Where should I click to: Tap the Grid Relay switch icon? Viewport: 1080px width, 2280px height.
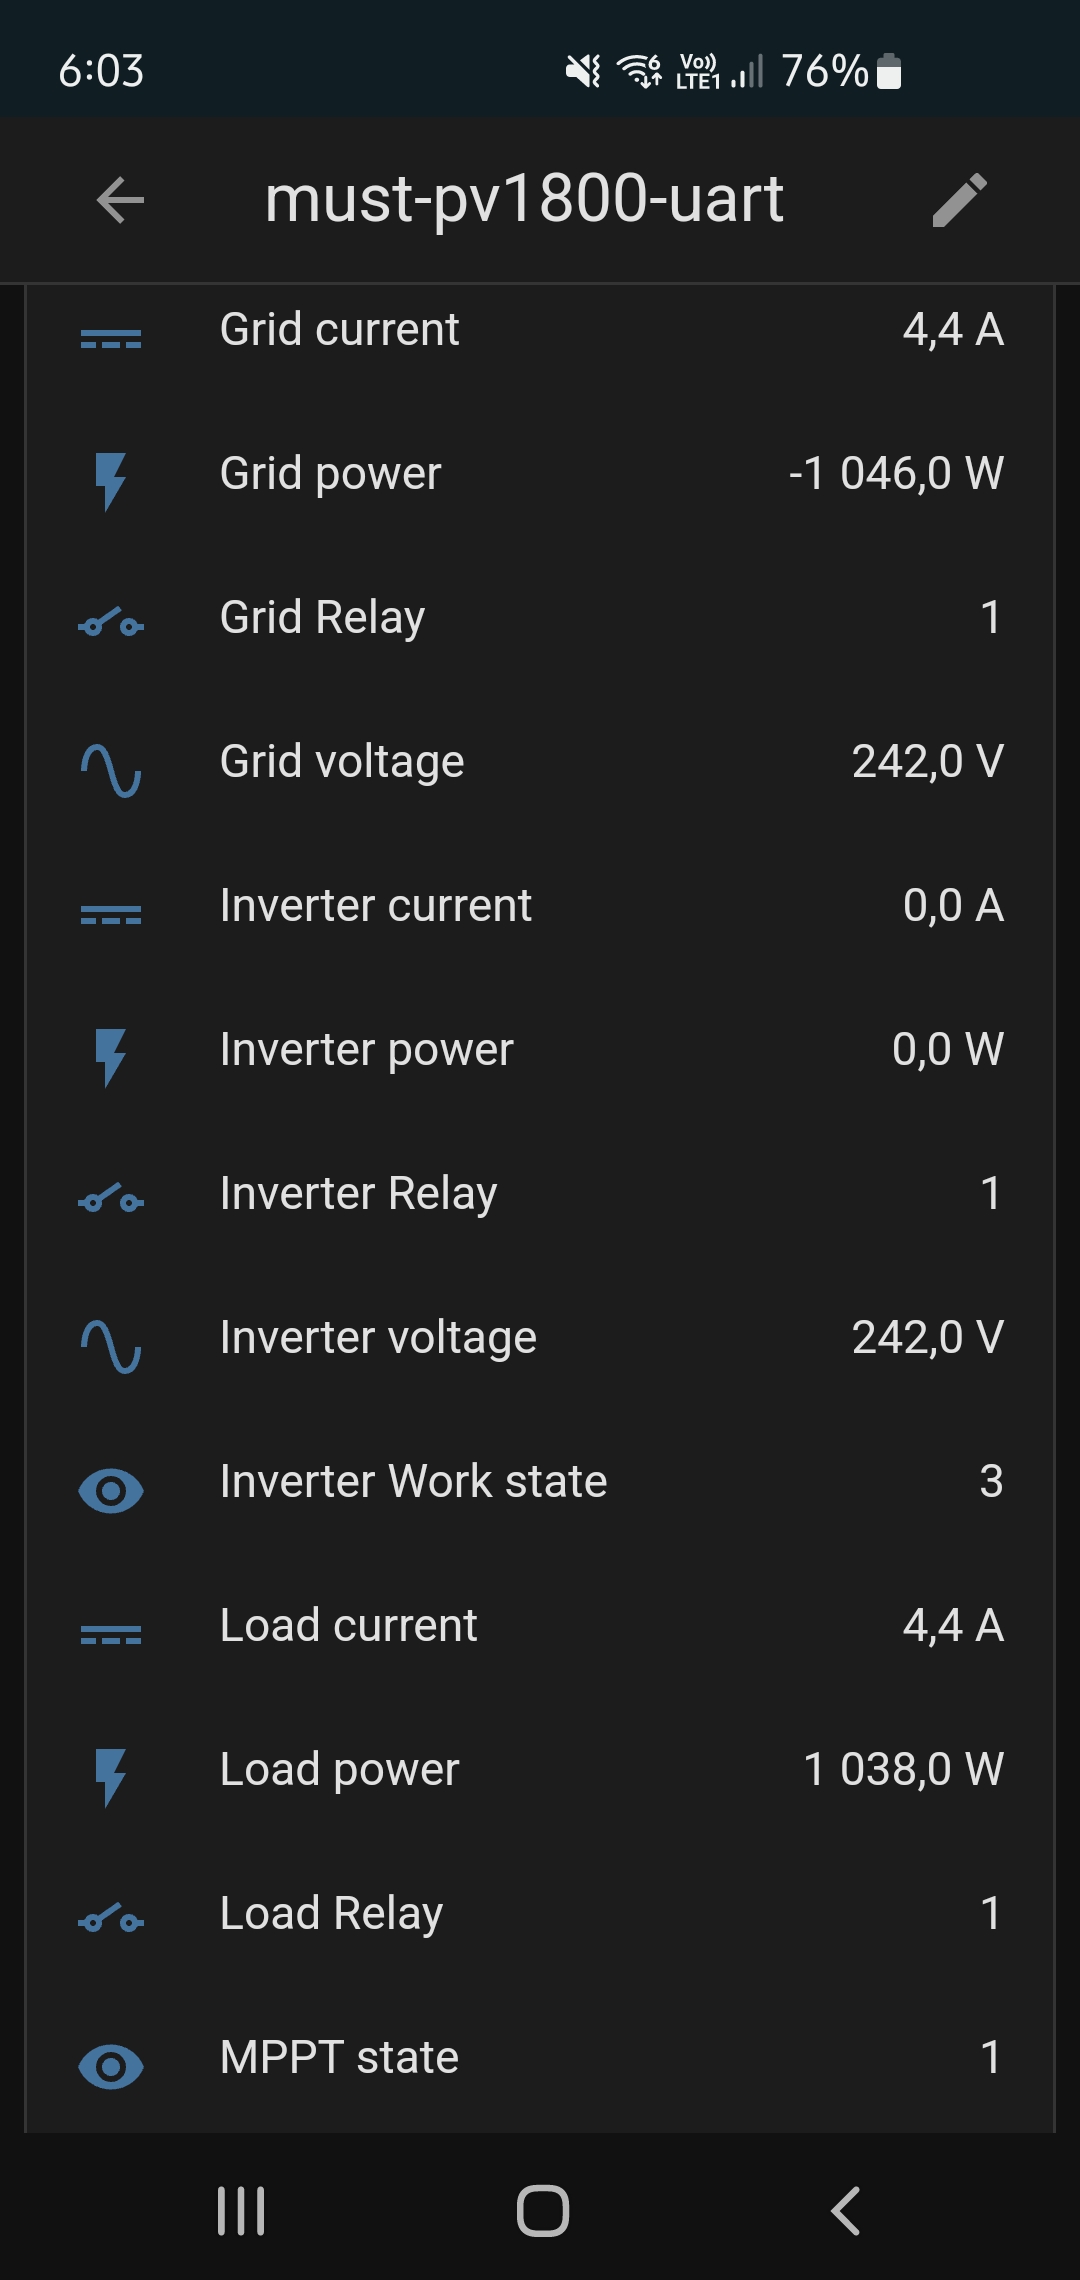coord(110,624)
